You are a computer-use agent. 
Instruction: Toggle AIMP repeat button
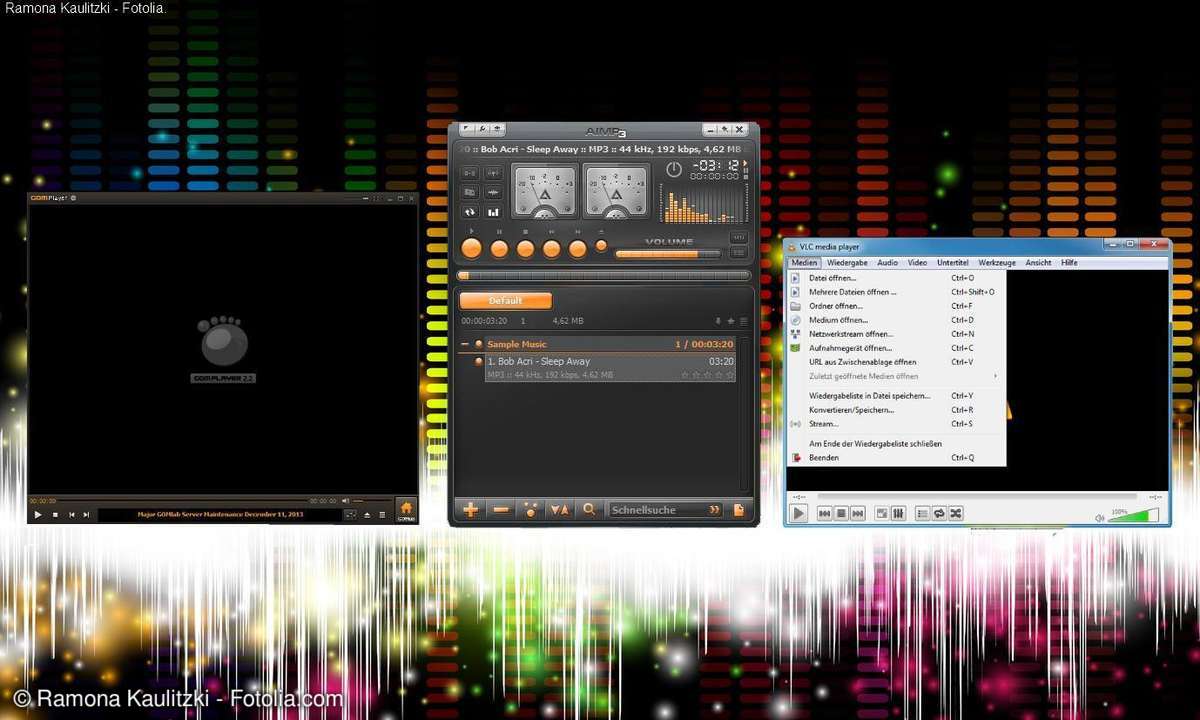point(469,212)
